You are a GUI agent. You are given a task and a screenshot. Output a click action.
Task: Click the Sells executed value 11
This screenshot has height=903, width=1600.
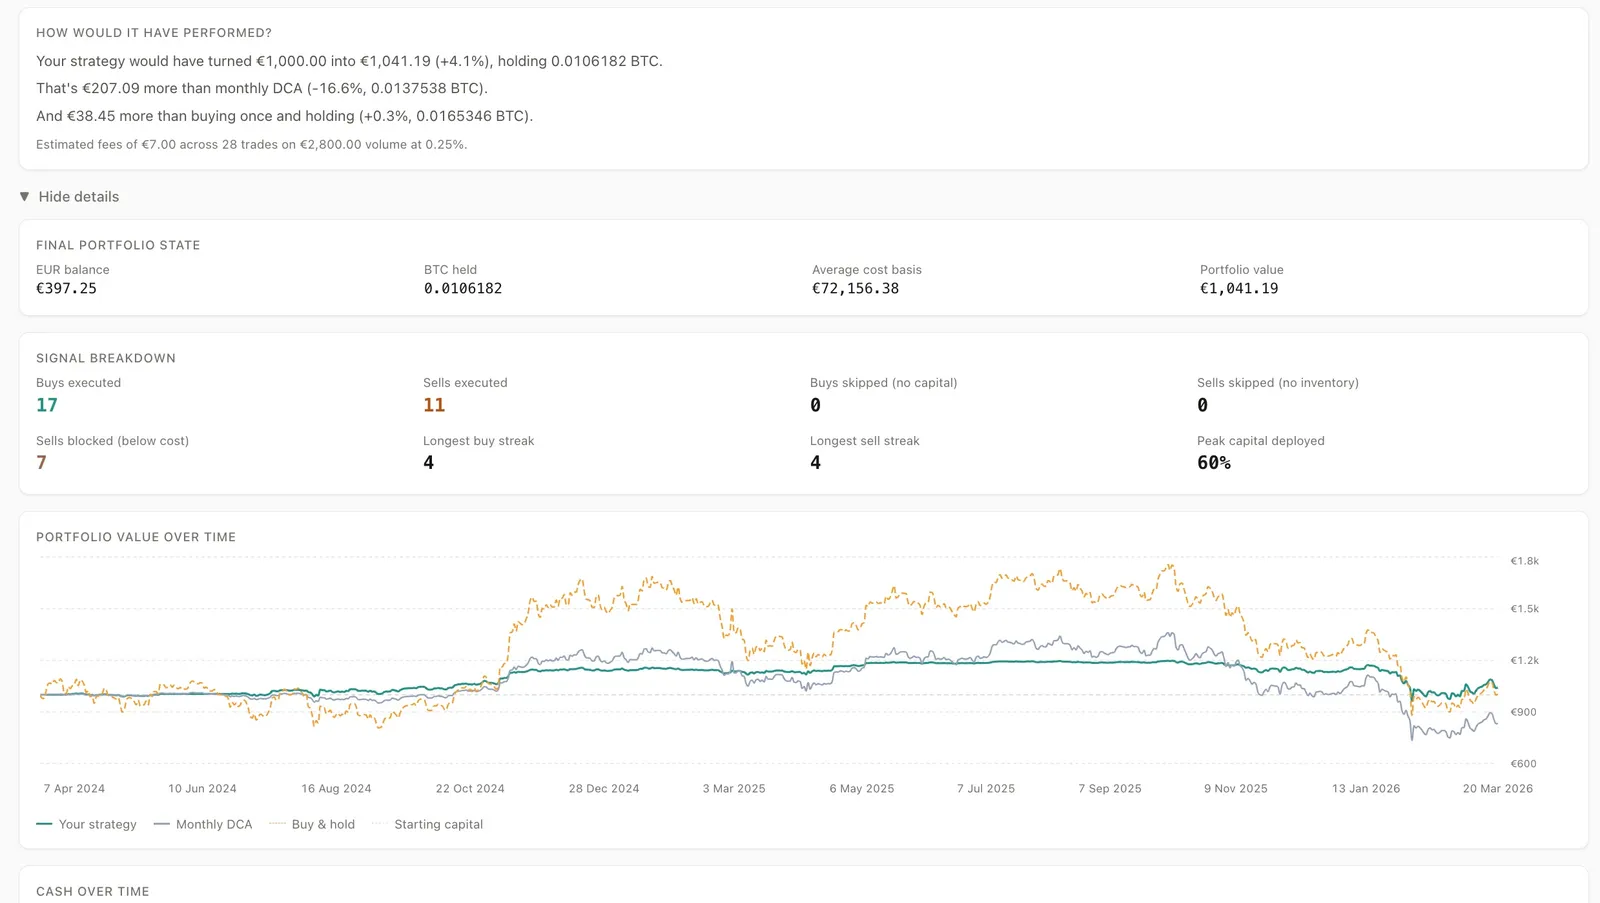[434, 404]
